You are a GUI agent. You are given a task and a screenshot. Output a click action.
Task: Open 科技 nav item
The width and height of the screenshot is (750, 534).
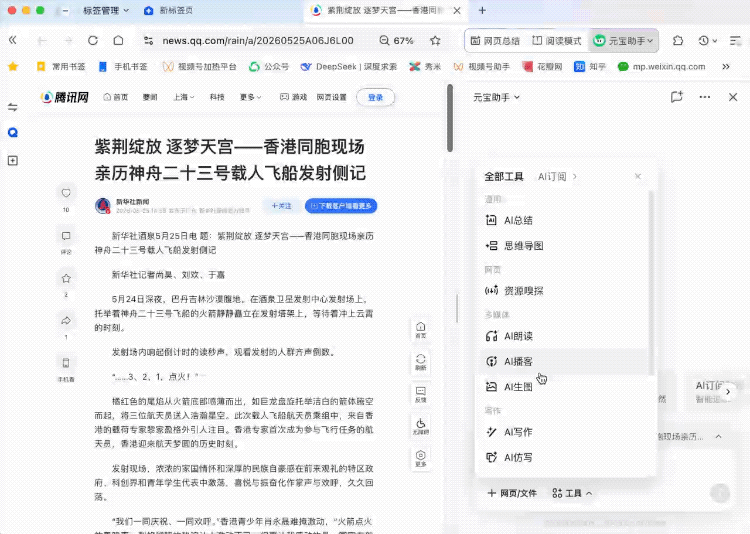(x=217, y=97)
